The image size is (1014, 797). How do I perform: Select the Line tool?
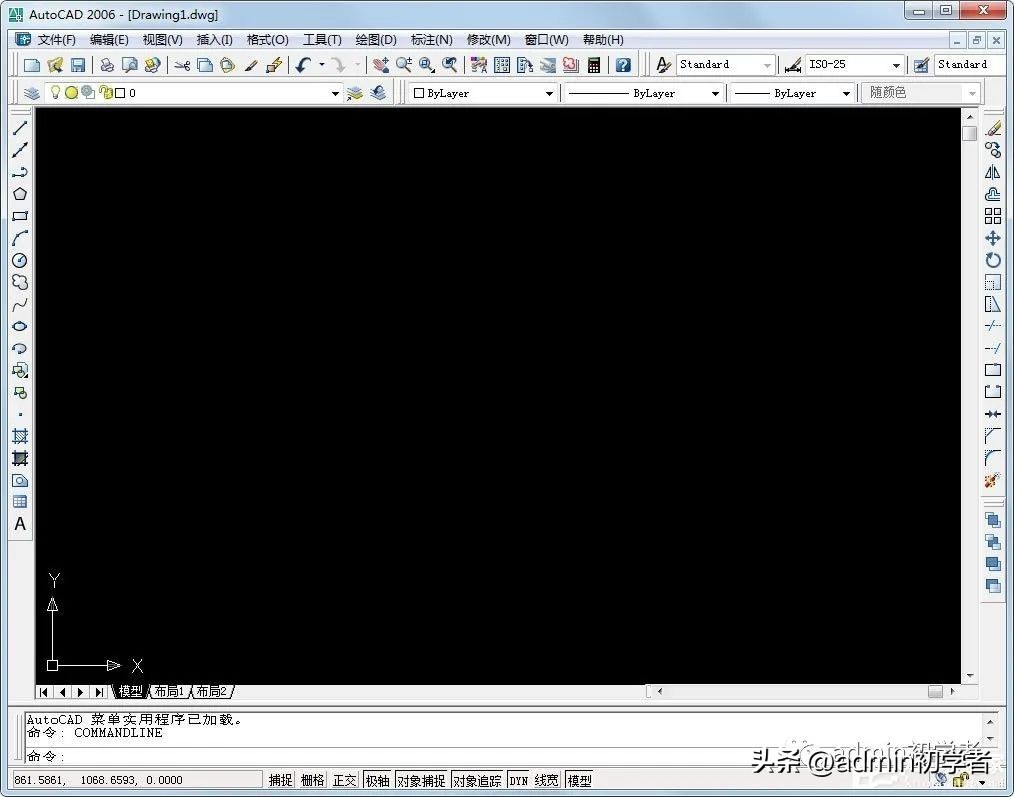click(21, 127)
